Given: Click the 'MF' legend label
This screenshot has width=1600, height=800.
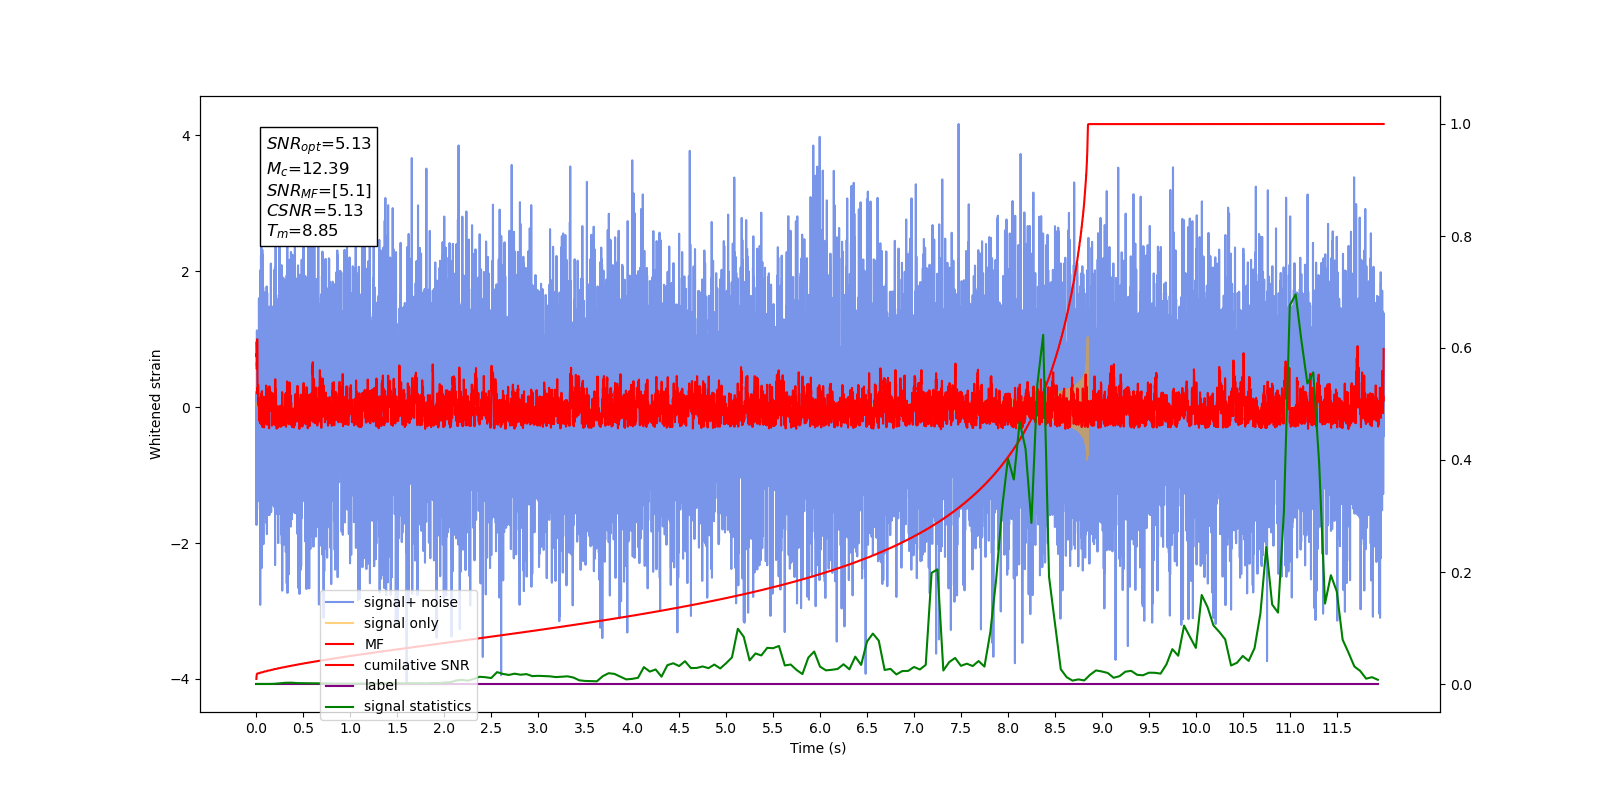Looking at the screenshot, I should [374, 644].
